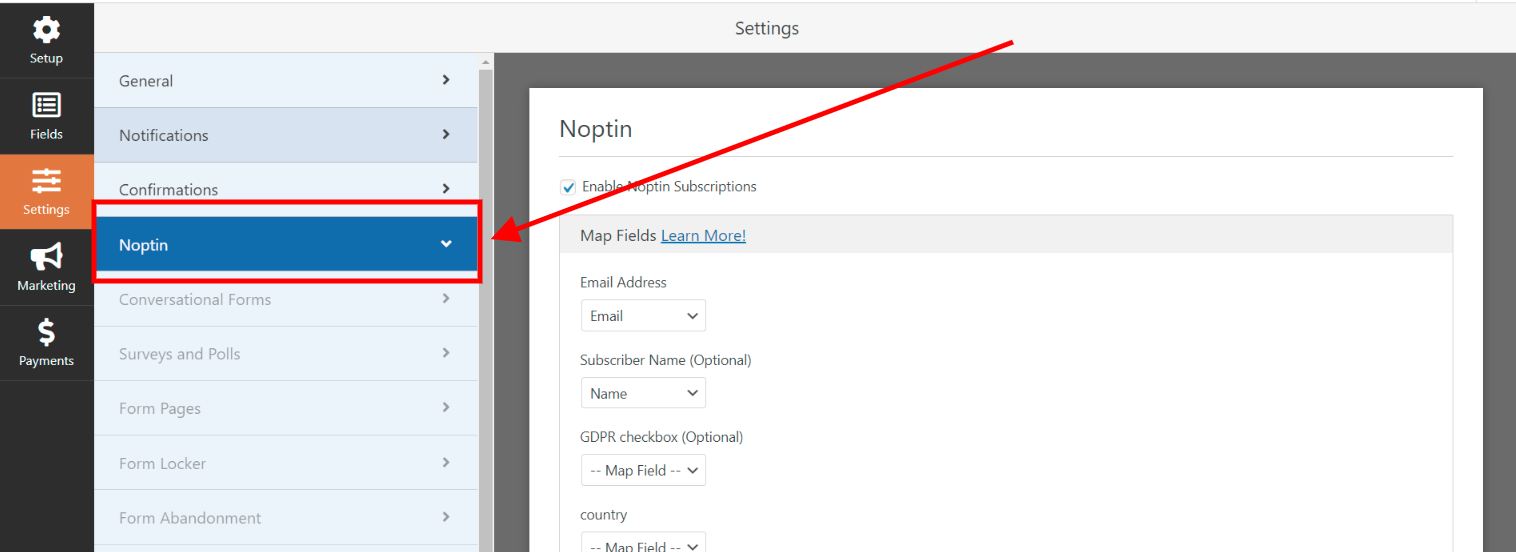Click the Email Address label
The height and width of the screenshot is (552, 1516).
(623, 283)
